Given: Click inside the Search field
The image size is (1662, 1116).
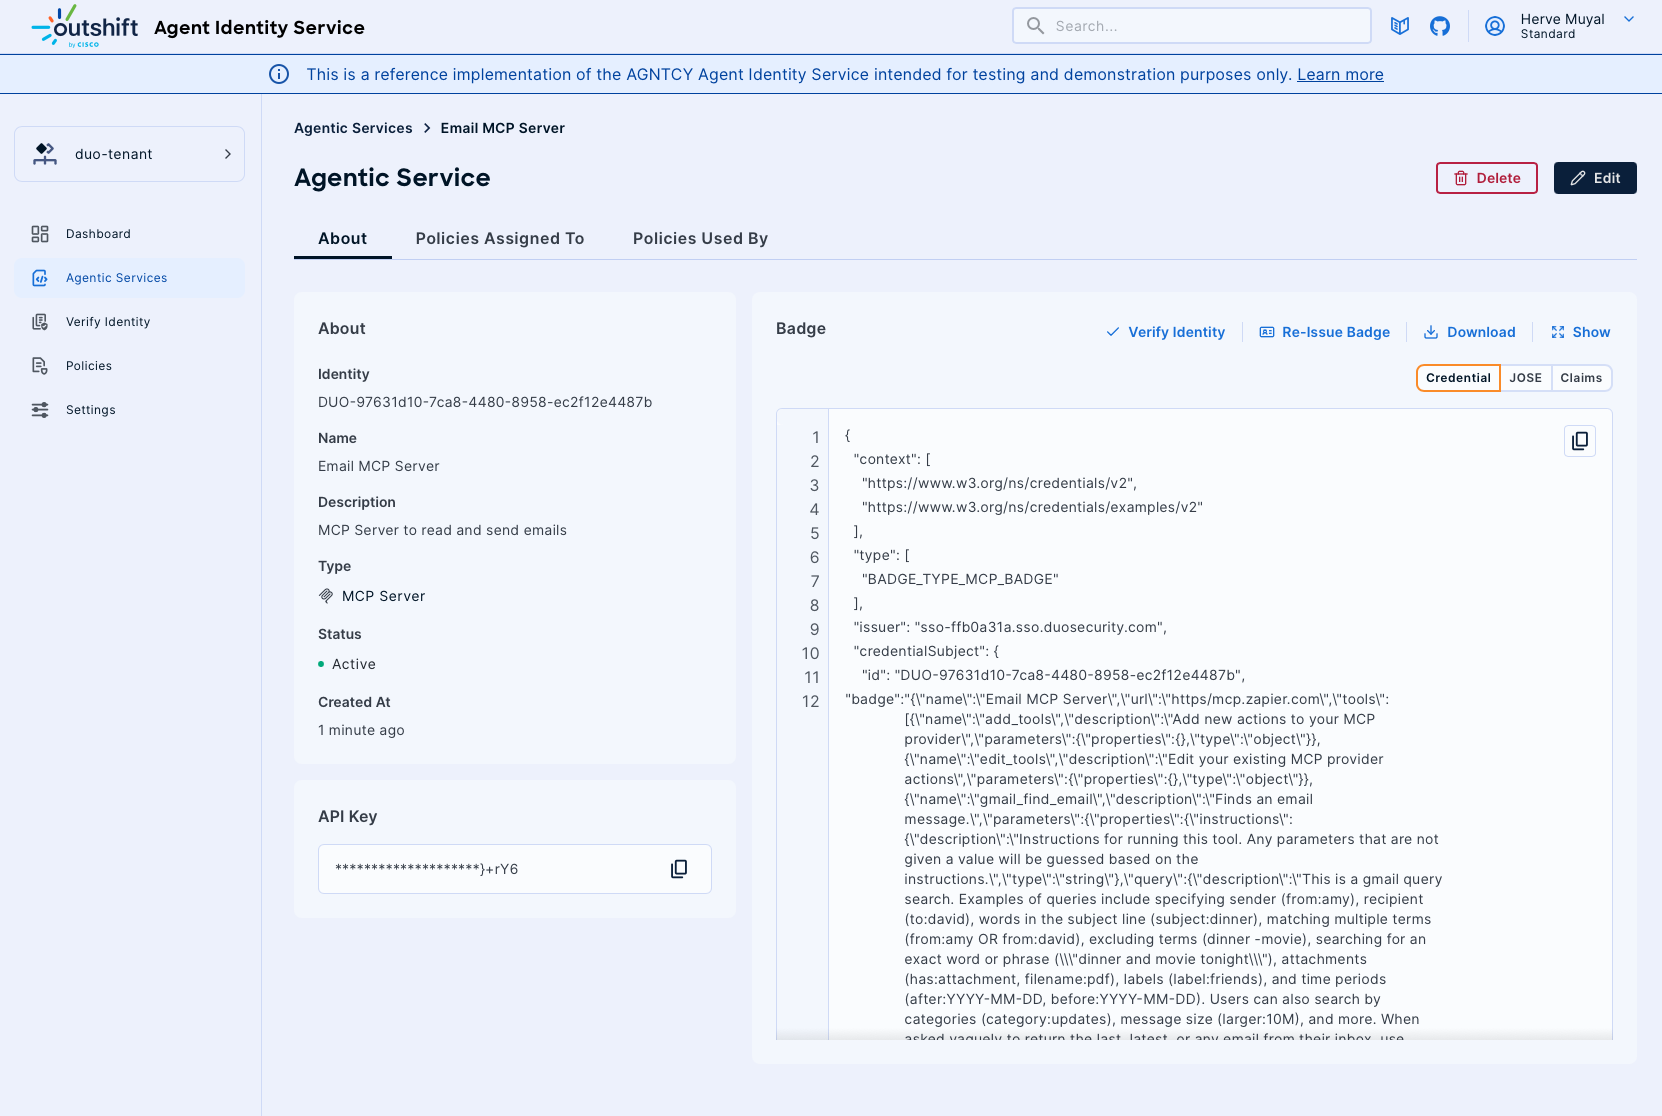Looking at the screenshot, I should pyautogui.click(x=1190, y=25).
